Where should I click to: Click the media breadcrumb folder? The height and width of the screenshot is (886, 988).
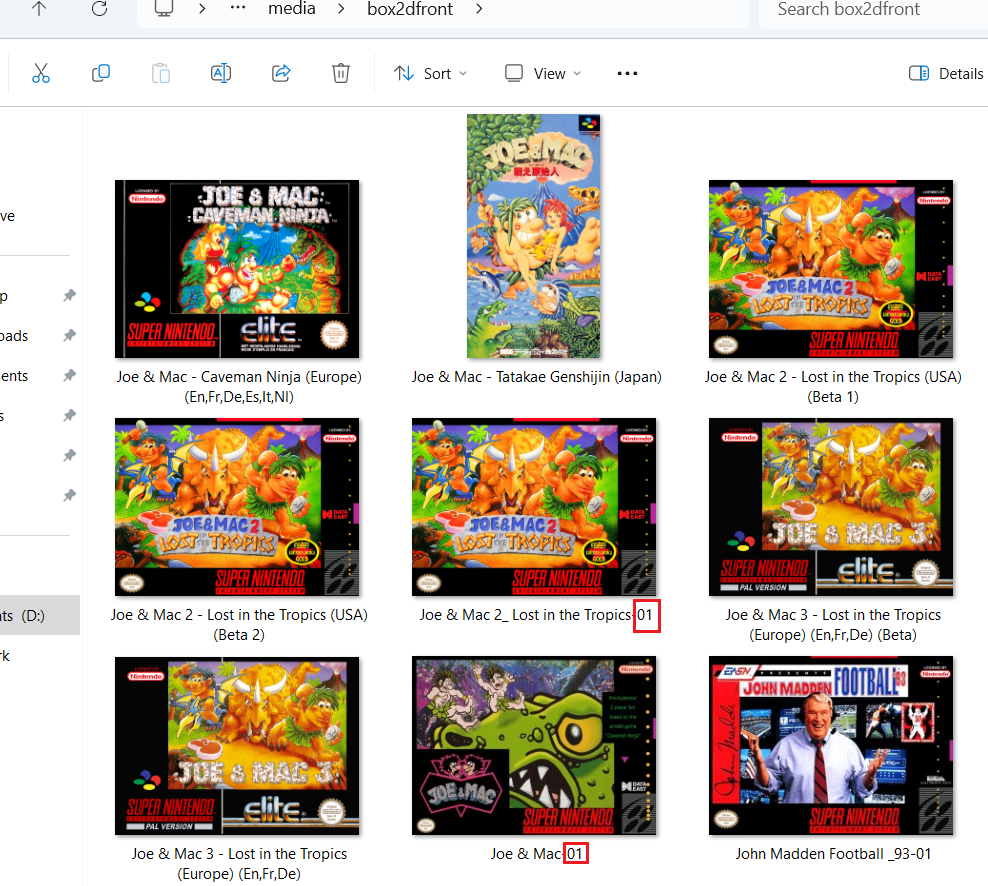tap(292, 9)
